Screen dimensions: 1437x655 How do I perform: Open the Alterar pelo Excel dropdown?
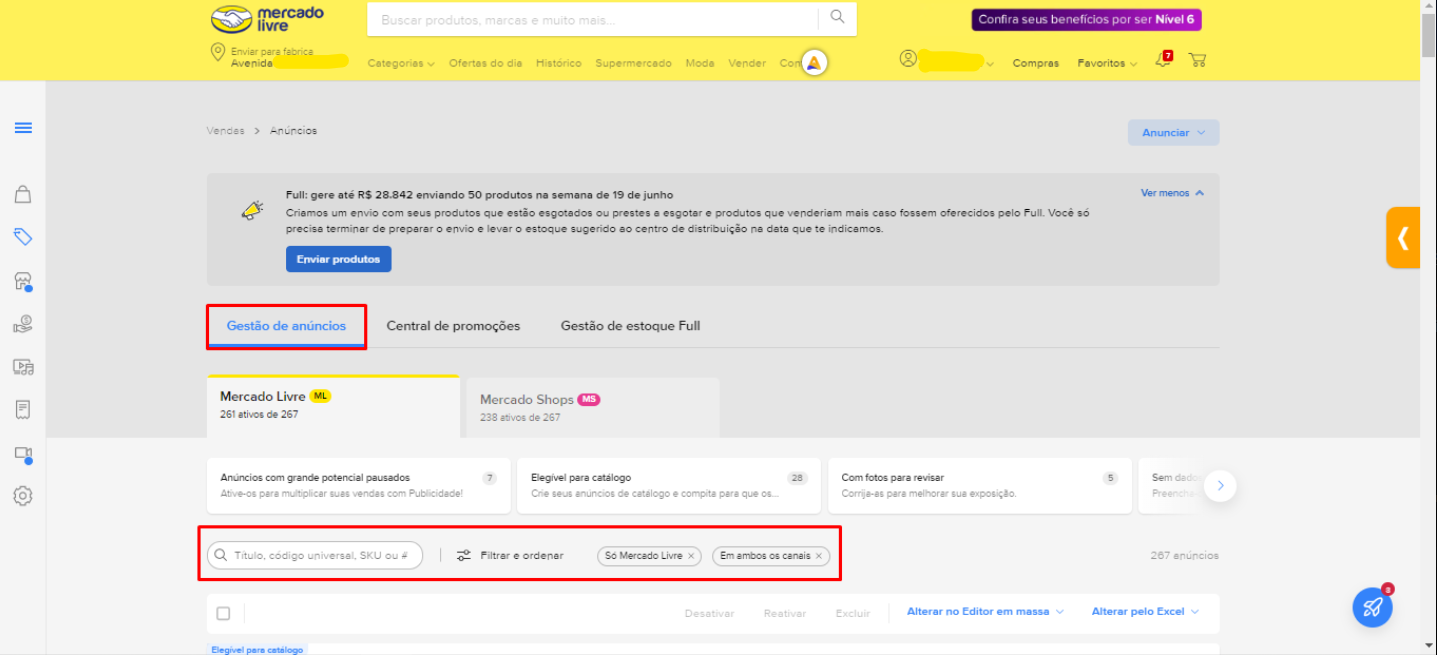pos(1143,611)
